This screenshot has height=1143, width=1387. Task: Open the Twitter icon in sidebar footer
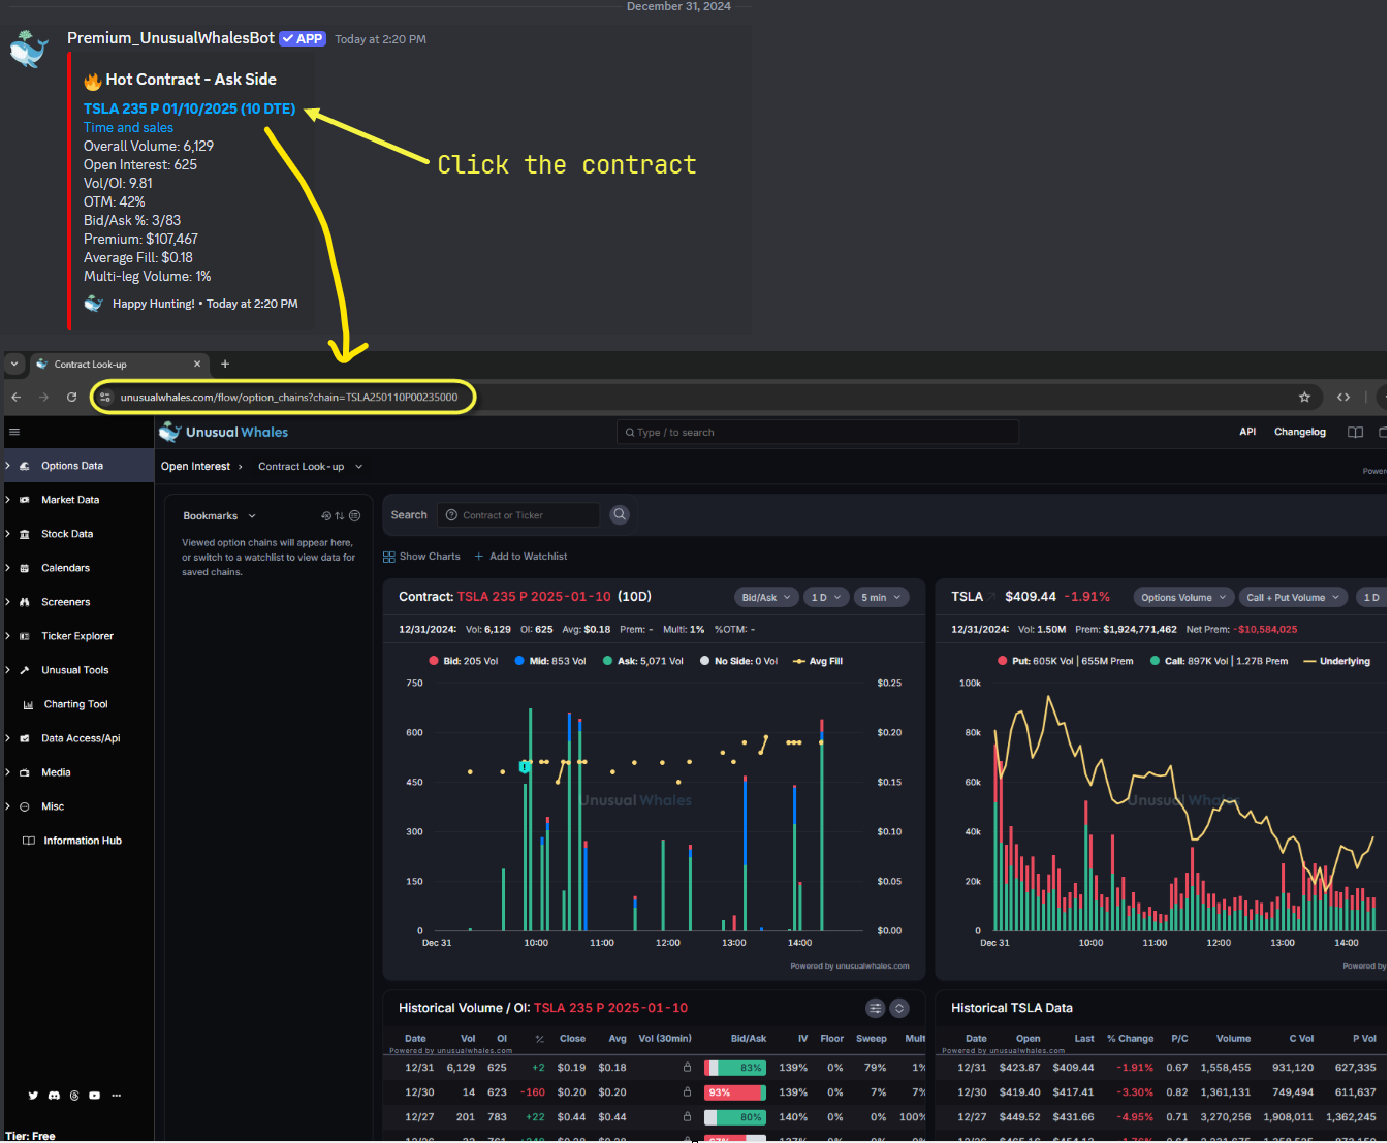[x=33, y=1095]
